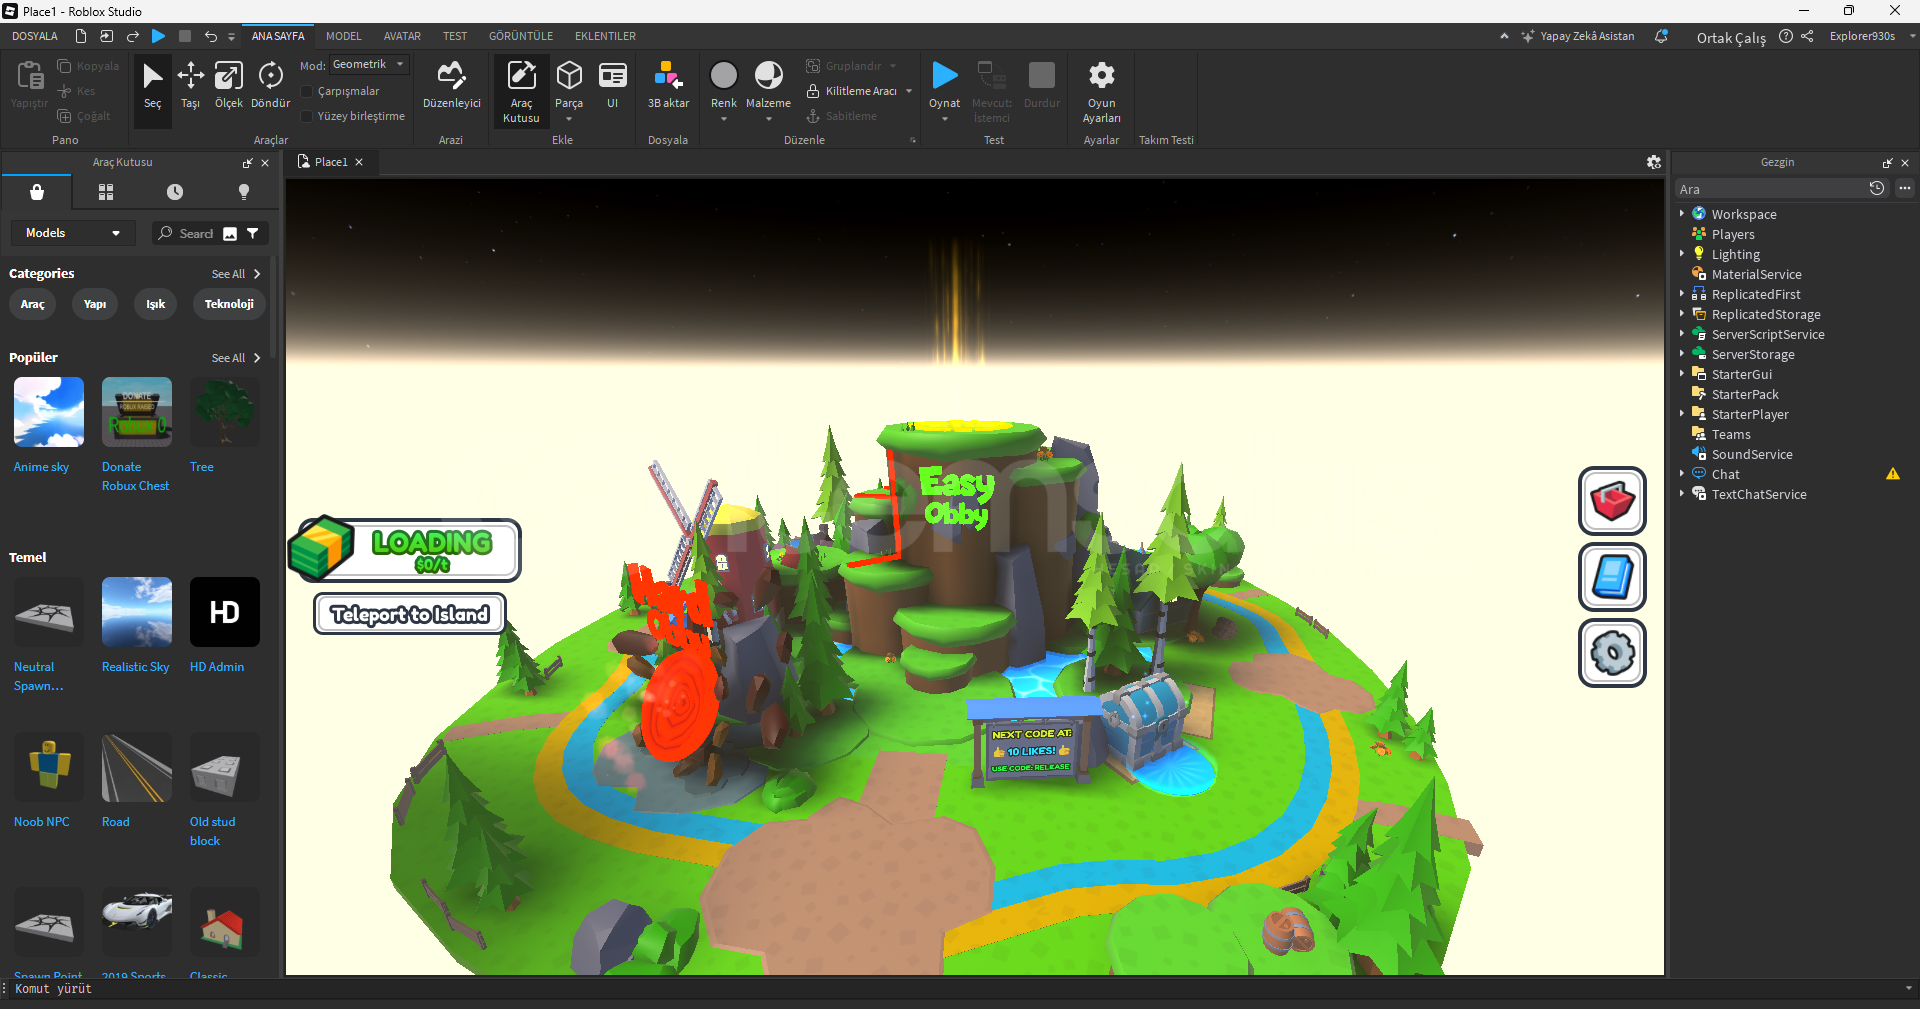Image resolution: width=1920 pixels, height=1009 pixels.
Task: Switch to the MODEL ribbon tab
Action: [x=344, y=36]
